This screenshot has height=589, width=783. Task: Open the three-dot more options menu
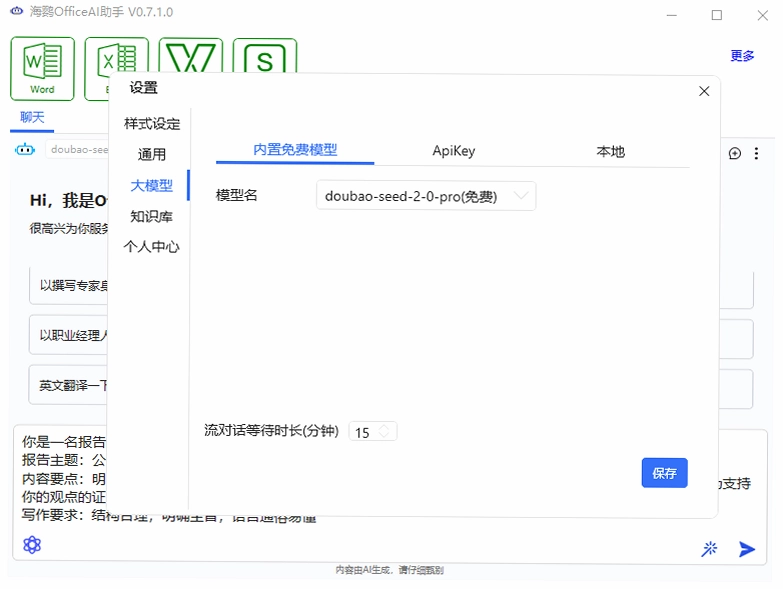tap(757, 153)
